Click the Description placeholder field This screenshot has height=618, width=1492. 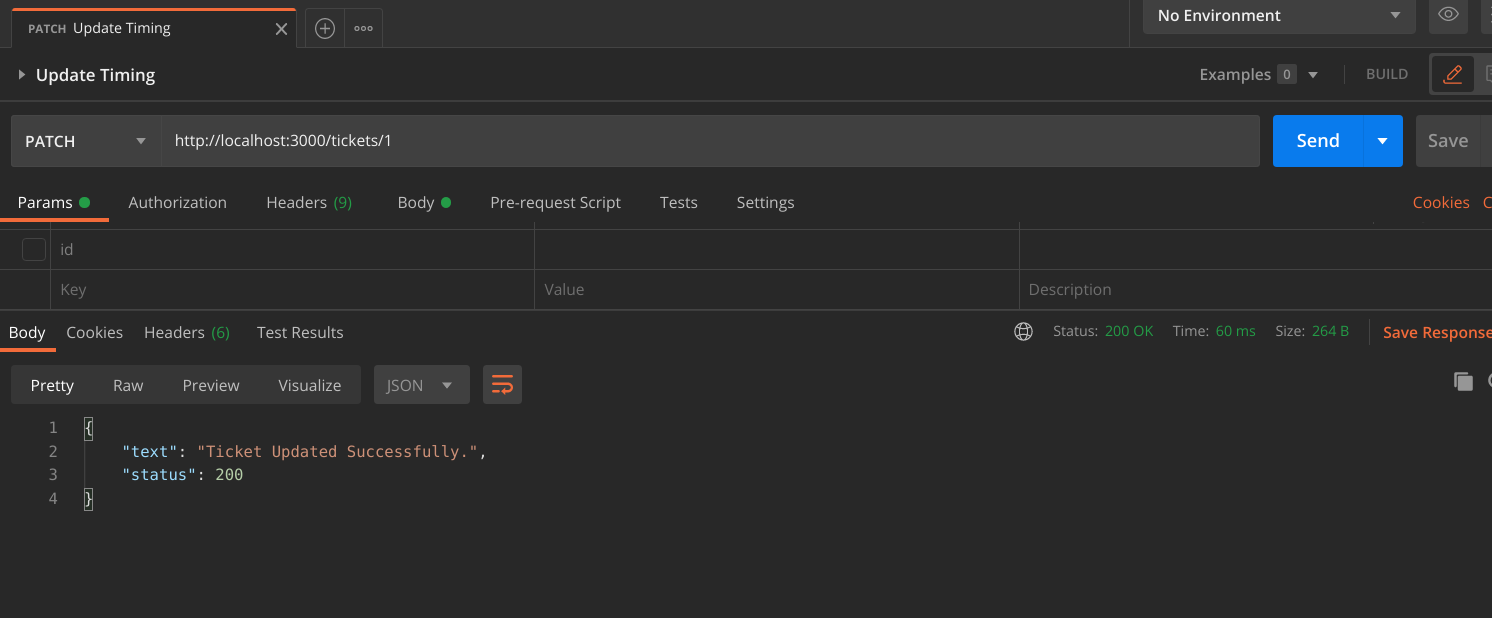(x=1255, y=290)
